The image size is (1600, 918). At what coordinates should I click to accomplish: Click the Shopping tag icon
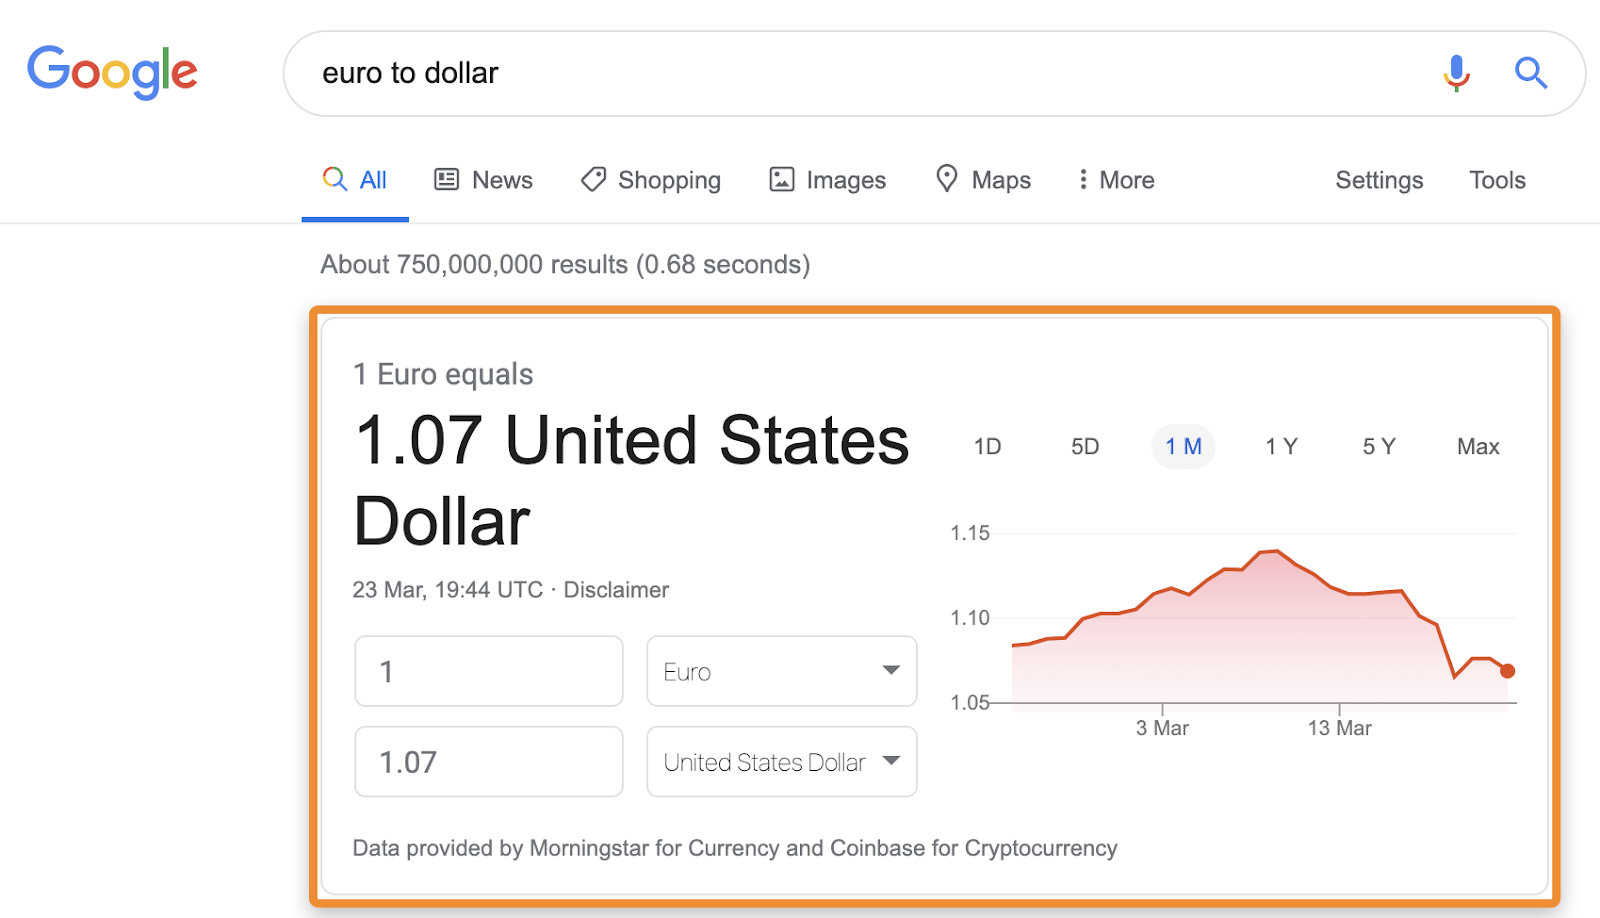[x=593, y=179]
